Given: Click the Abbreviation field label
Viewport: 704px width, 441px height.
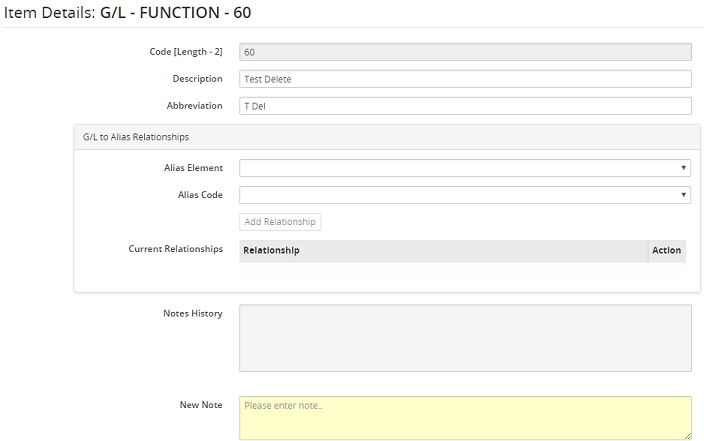Looking at the screenshot, I should pyautogui.click(x=194, y=105).
